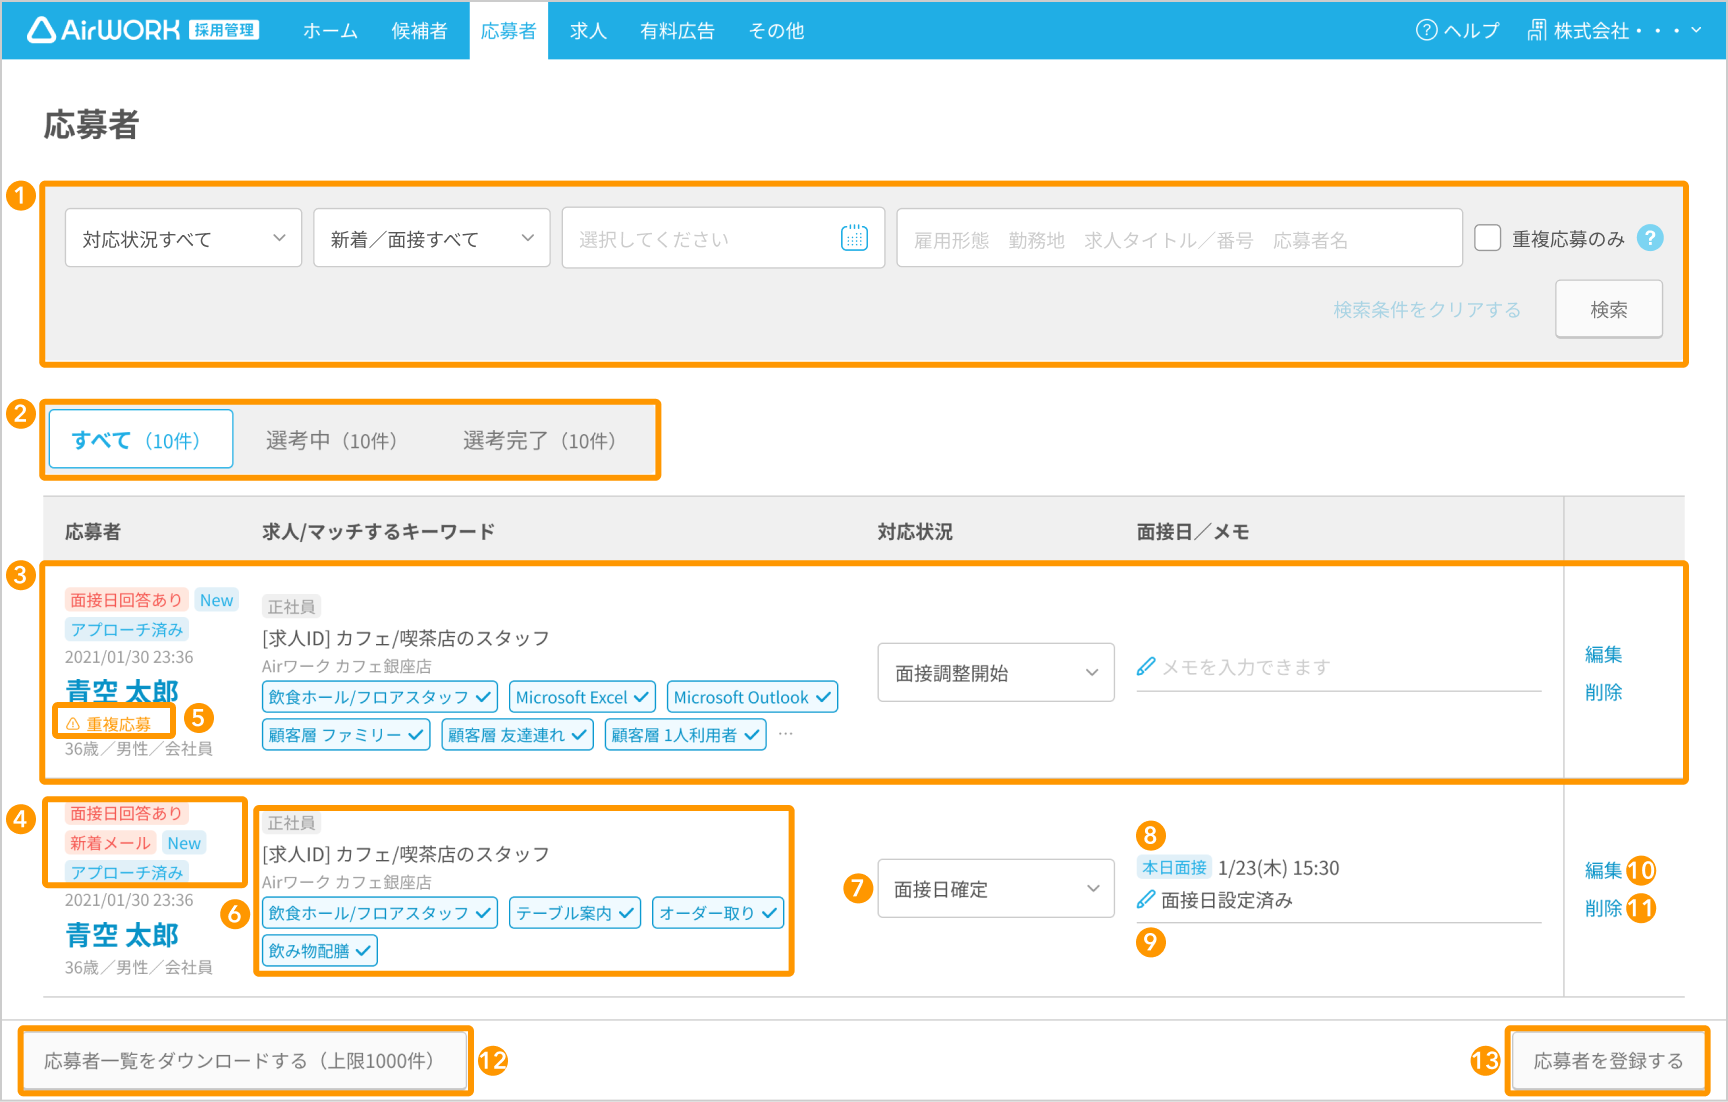Click the 求人/マッチするキーワード column header

tap(378, 532)
